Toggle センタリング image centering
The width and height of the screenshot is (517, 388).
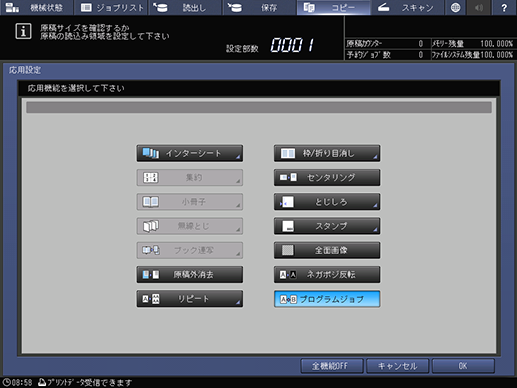[327, 178]
